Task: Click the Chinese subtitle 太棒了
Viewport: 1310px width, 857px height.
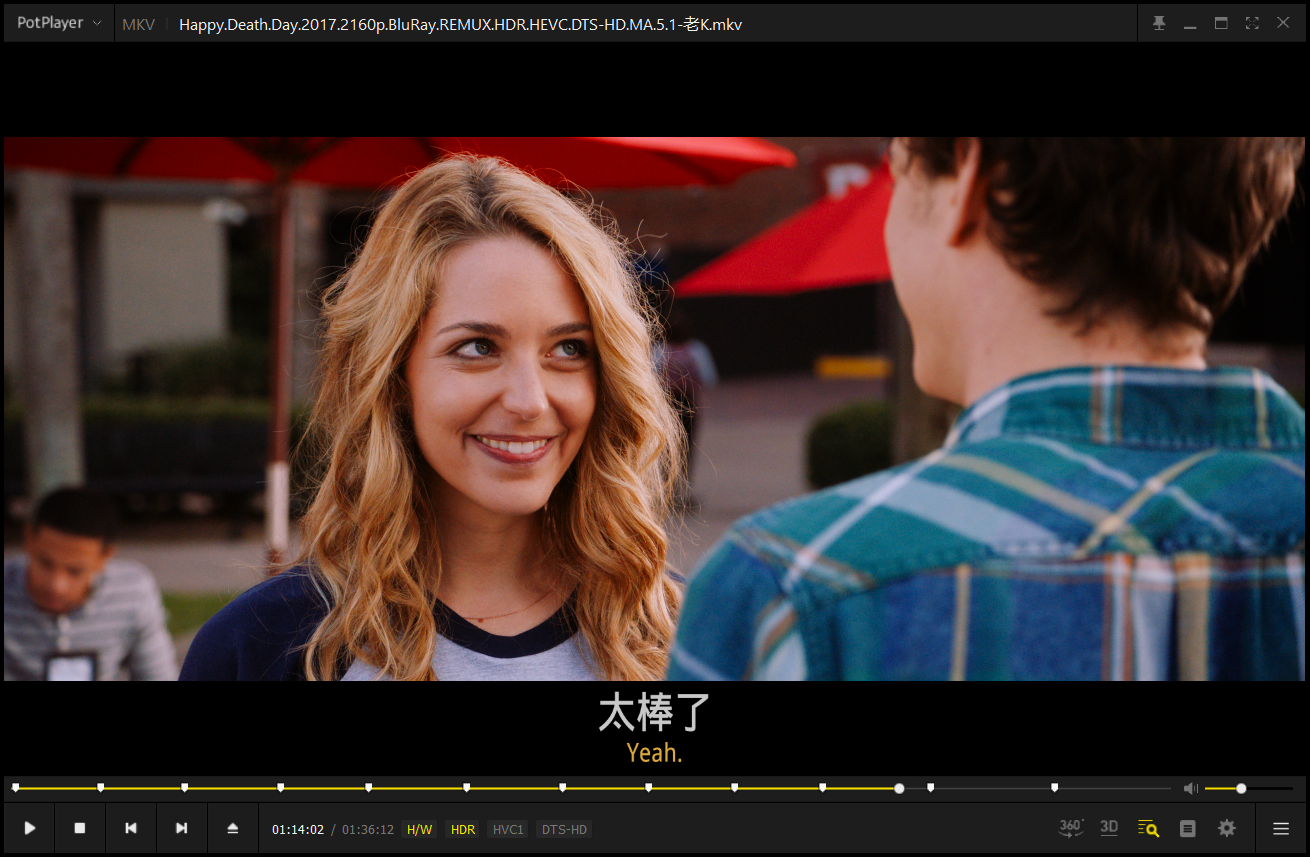Action: [x=654, y=712]
